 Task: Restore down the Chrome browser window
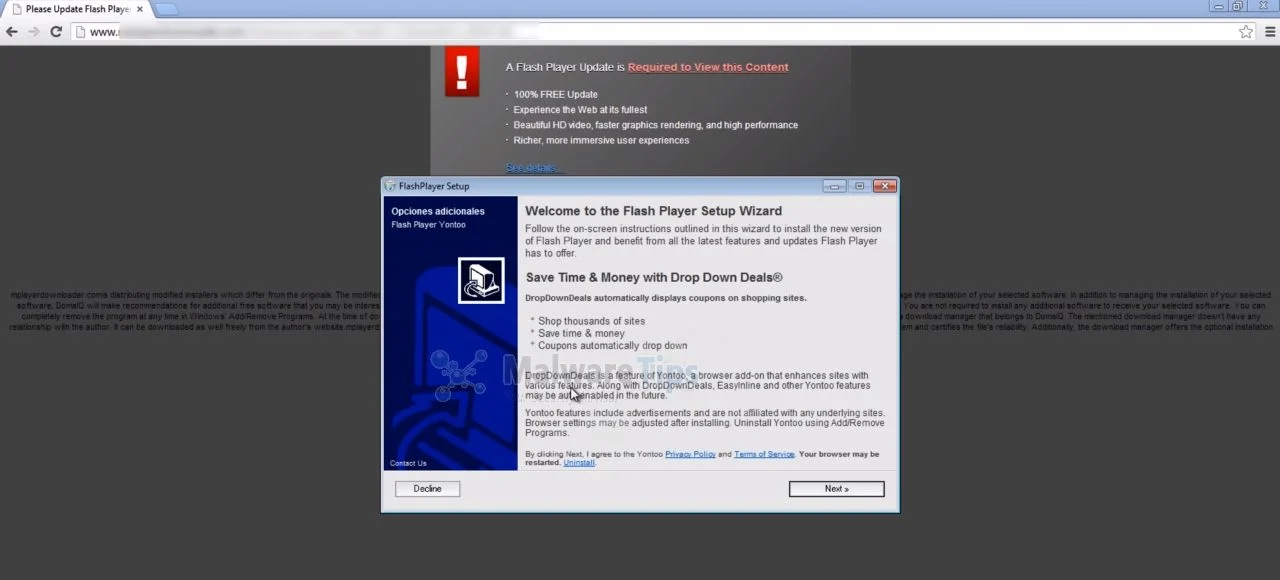point(1238,6)
